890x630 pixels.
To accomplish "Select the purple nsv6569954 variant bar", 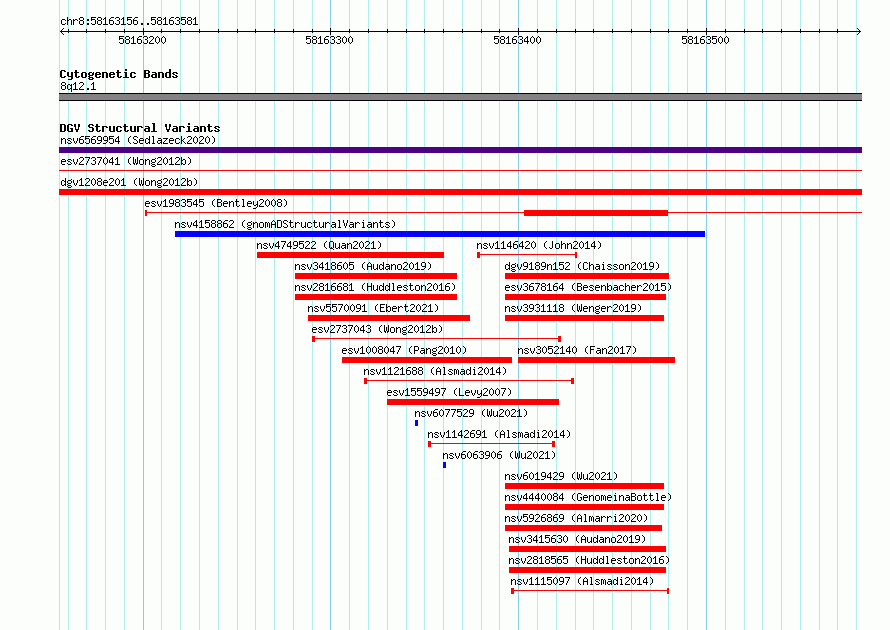I will click(460, 150).
